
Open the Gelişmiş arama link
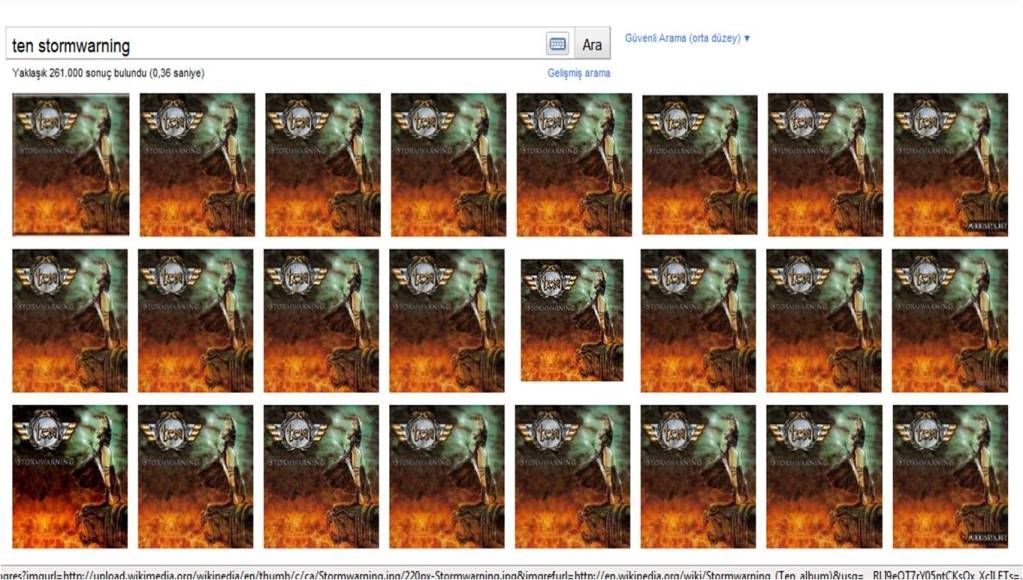(578, 73)
